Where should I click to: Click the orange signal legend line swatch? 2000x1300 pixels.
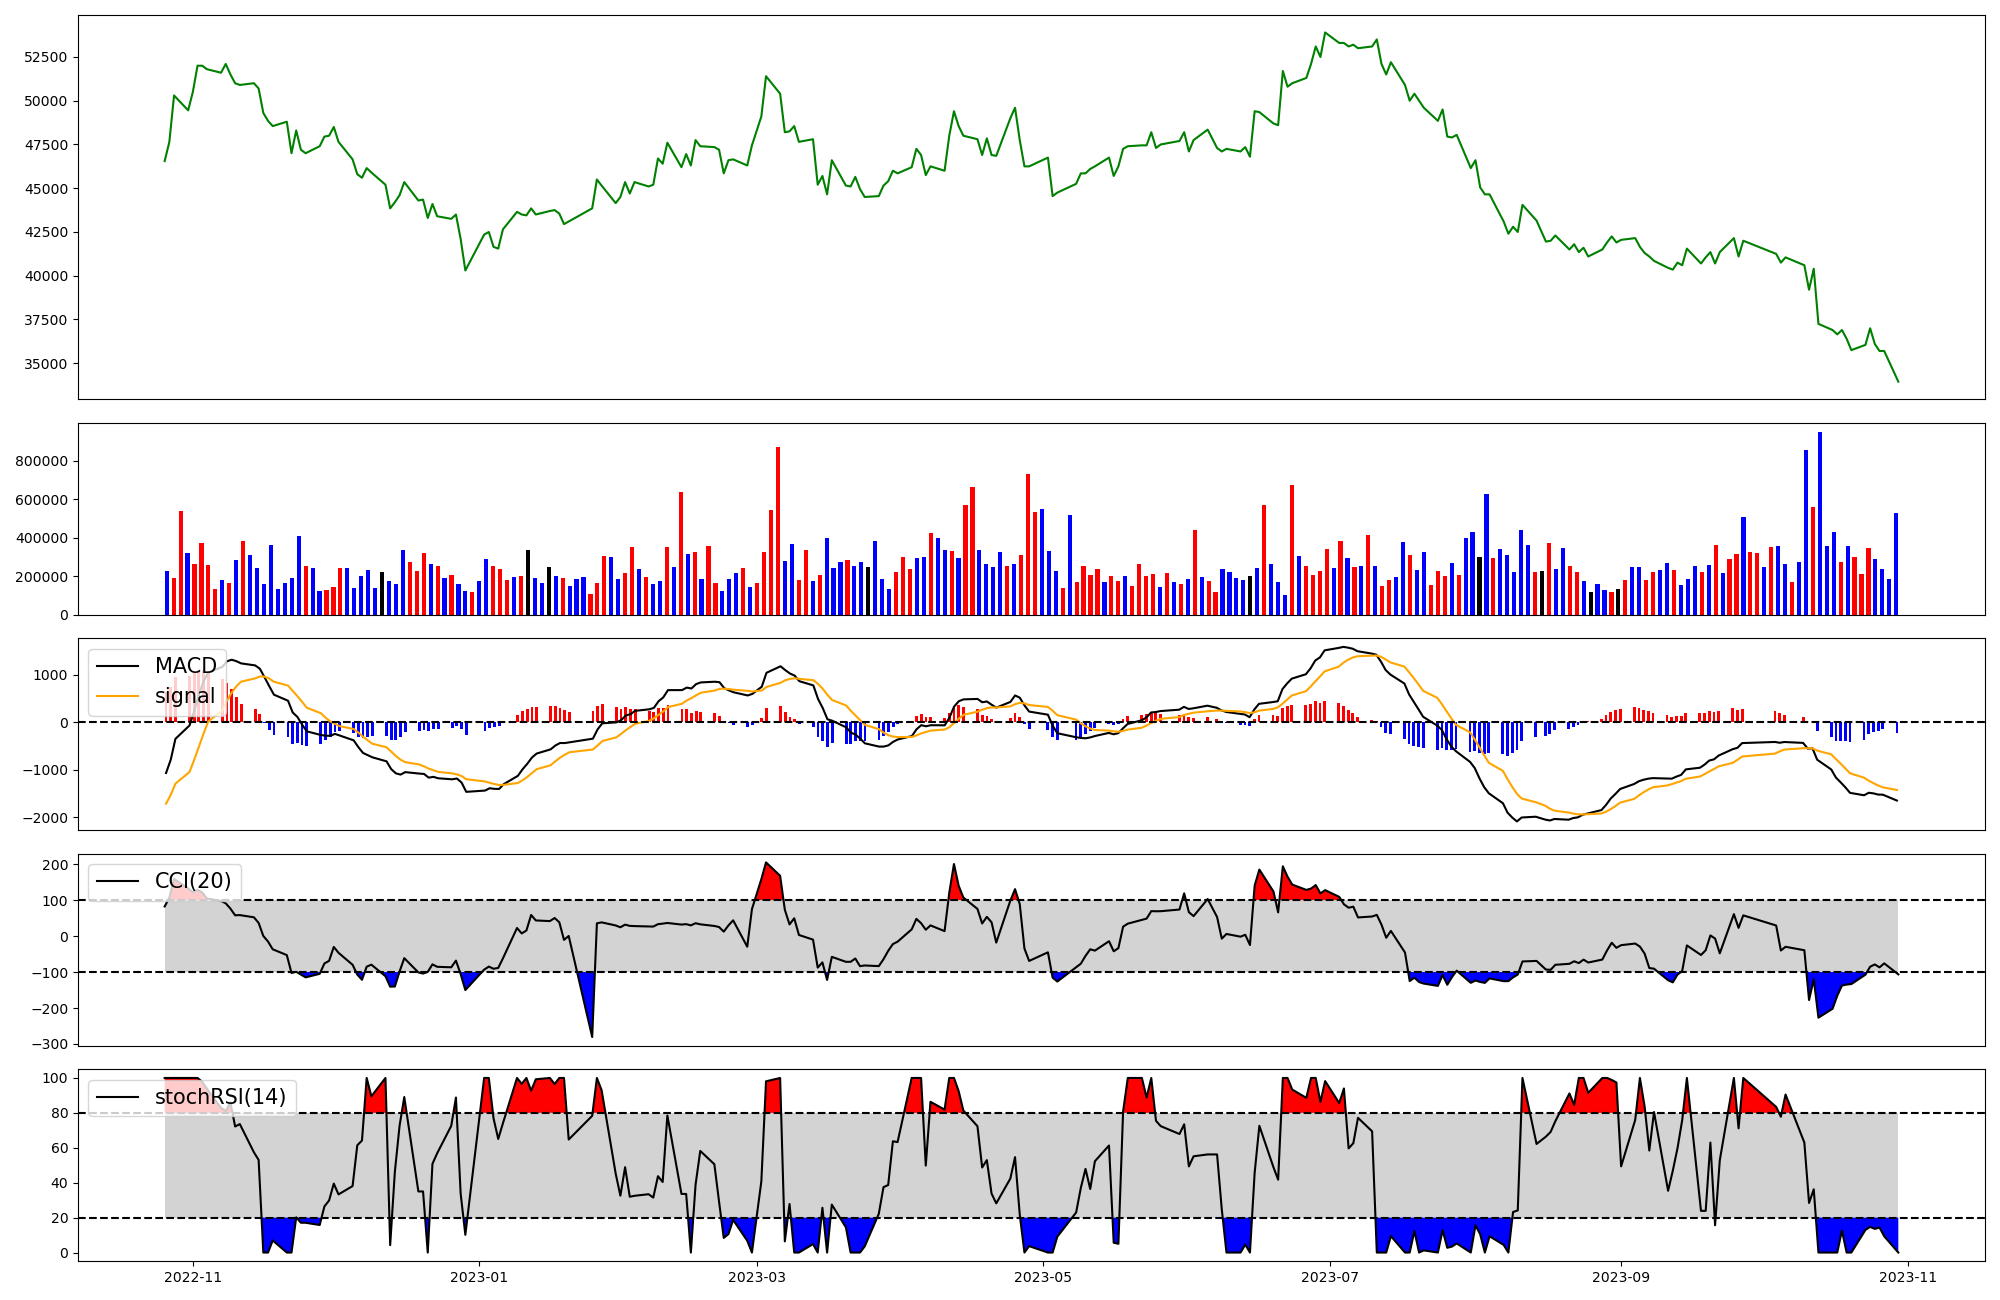118,696
